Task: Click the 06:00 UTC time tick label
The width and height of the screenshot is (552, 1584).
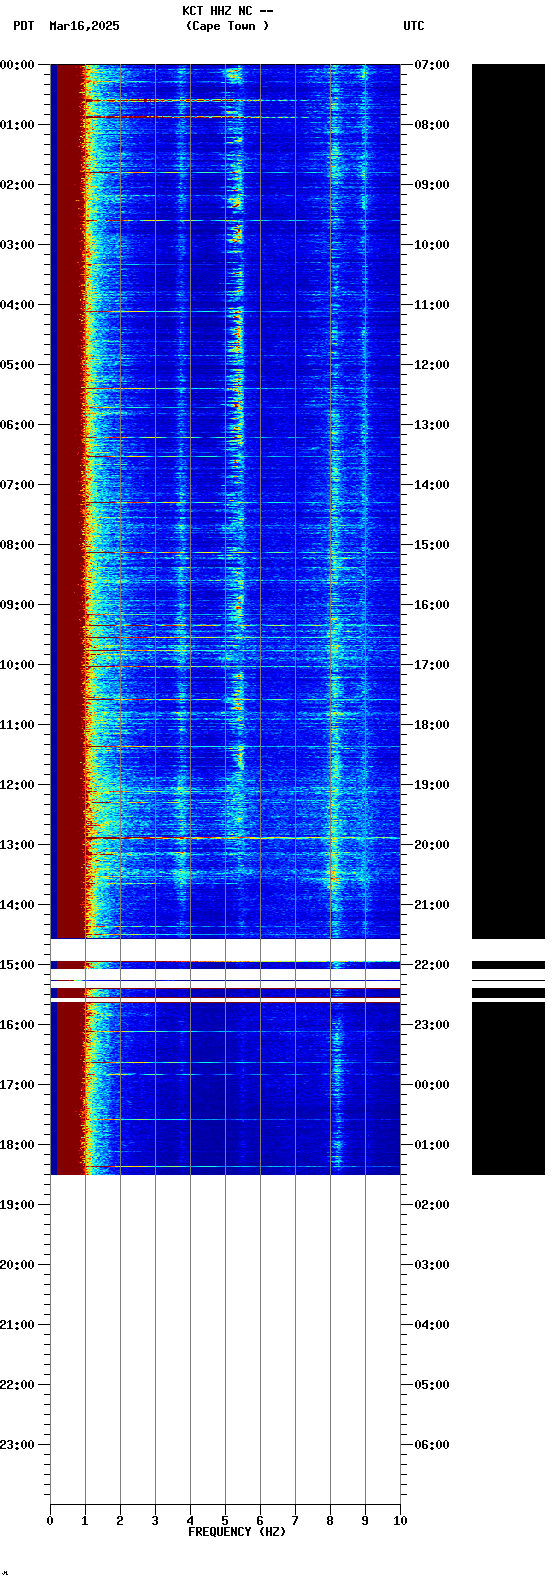Action: tap(432, 1445)
